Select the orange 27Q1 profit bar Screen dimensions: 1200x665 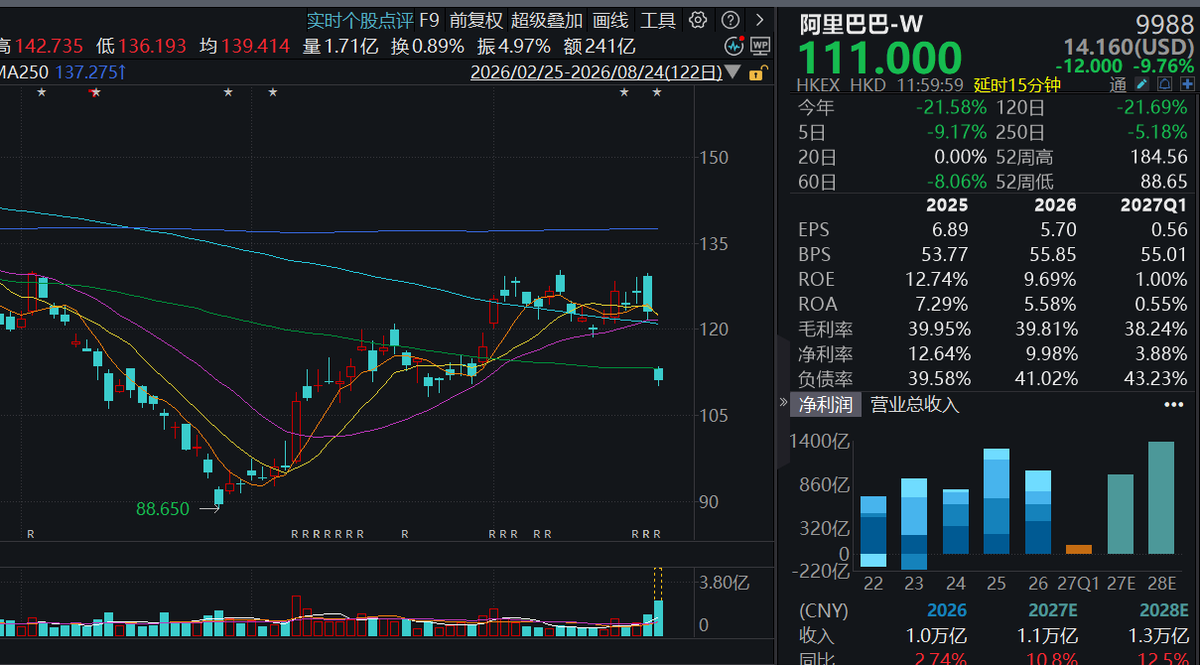[x=1079, y=549]
